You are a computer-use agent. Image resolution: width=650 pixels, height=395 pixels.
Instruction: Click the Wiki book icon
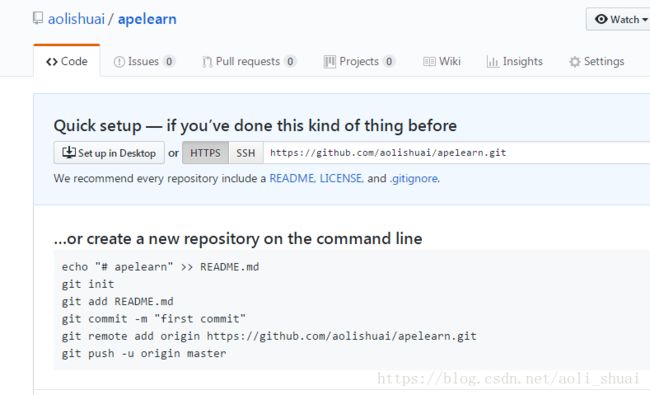tap(429, 62)
